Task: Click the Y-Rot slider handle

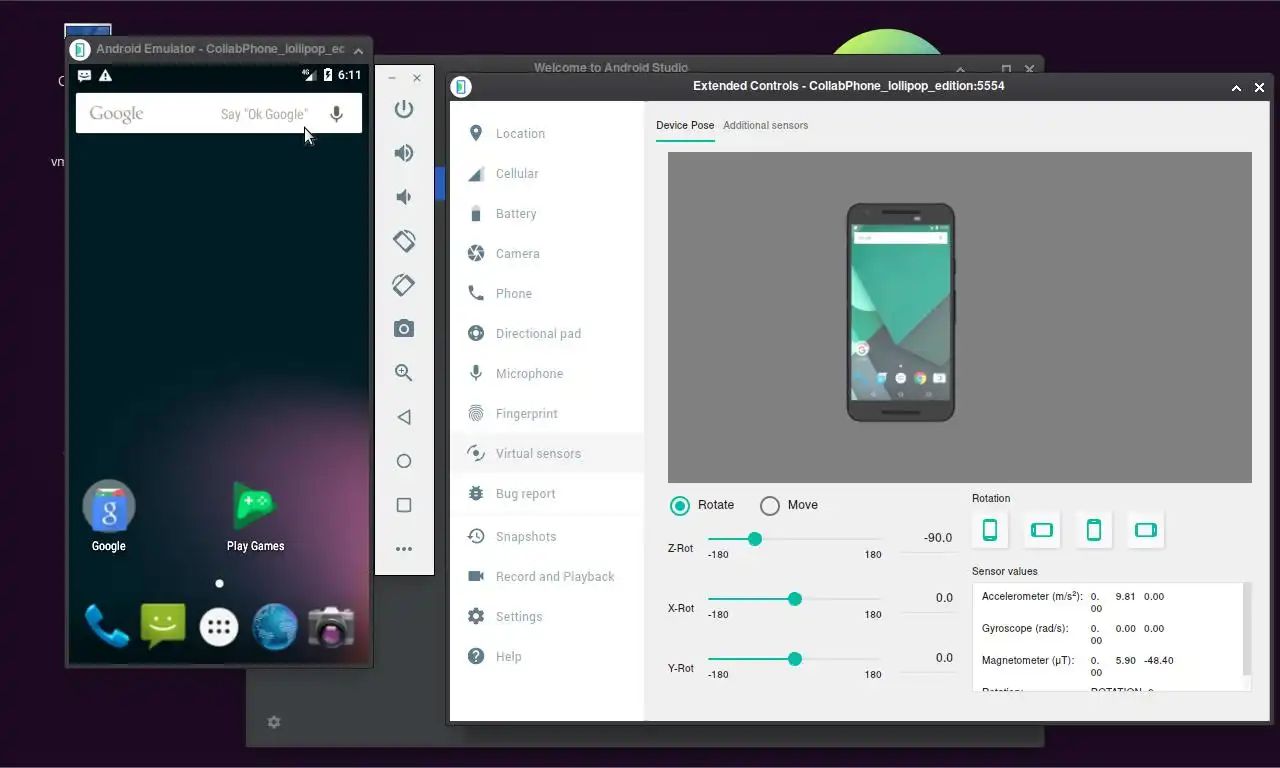Action: point(795,659)
